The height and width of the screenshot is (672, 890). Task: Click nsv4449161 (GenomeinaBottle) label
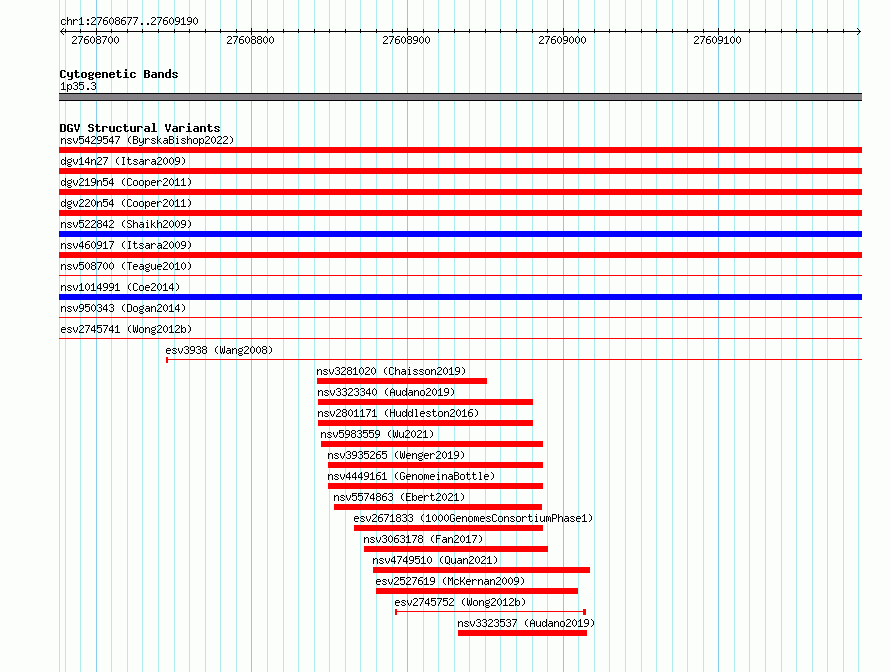point(411,476)
